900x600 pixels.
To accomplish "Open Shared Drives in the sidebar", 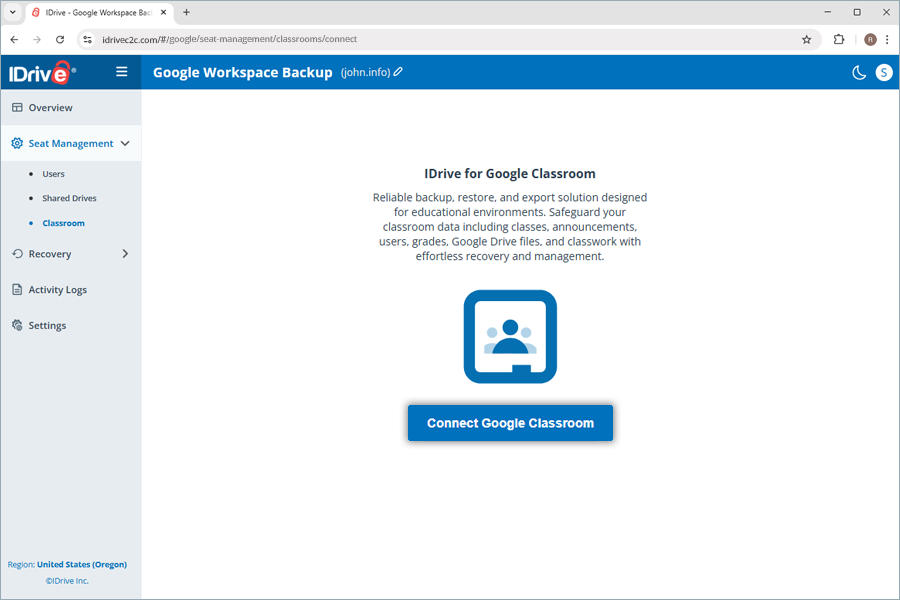I will pyautogui.click(x=69, y=198).
